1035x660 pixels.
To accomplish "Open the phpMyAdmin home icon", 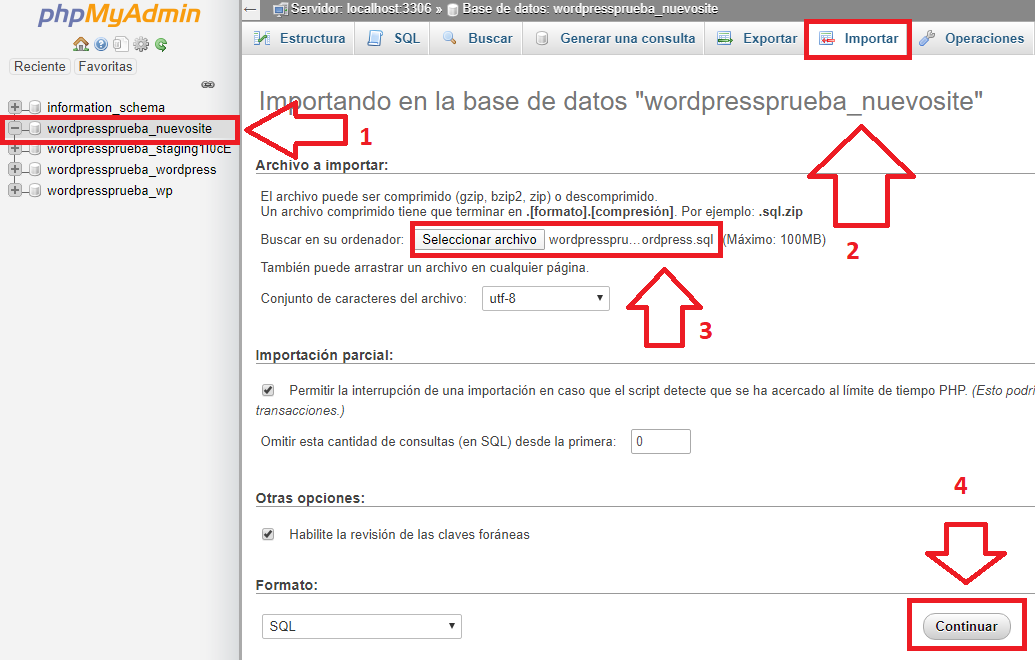I will click(x=81, y=44).
